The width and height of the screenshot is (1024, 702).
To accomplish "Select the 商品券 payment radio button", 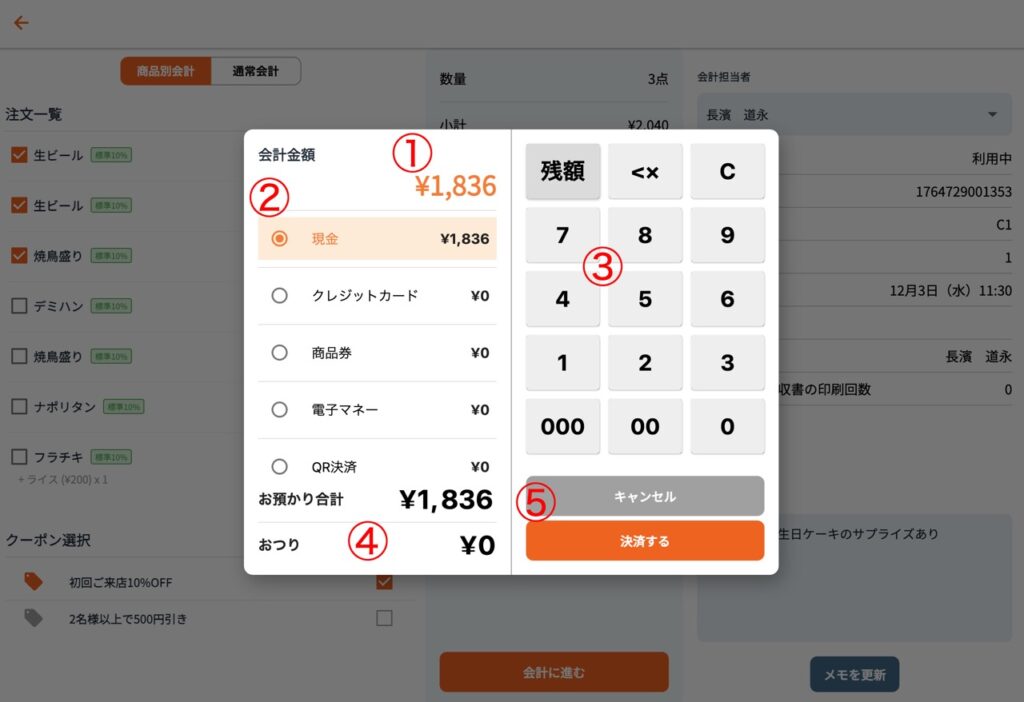I will click(x=280, y=353).
